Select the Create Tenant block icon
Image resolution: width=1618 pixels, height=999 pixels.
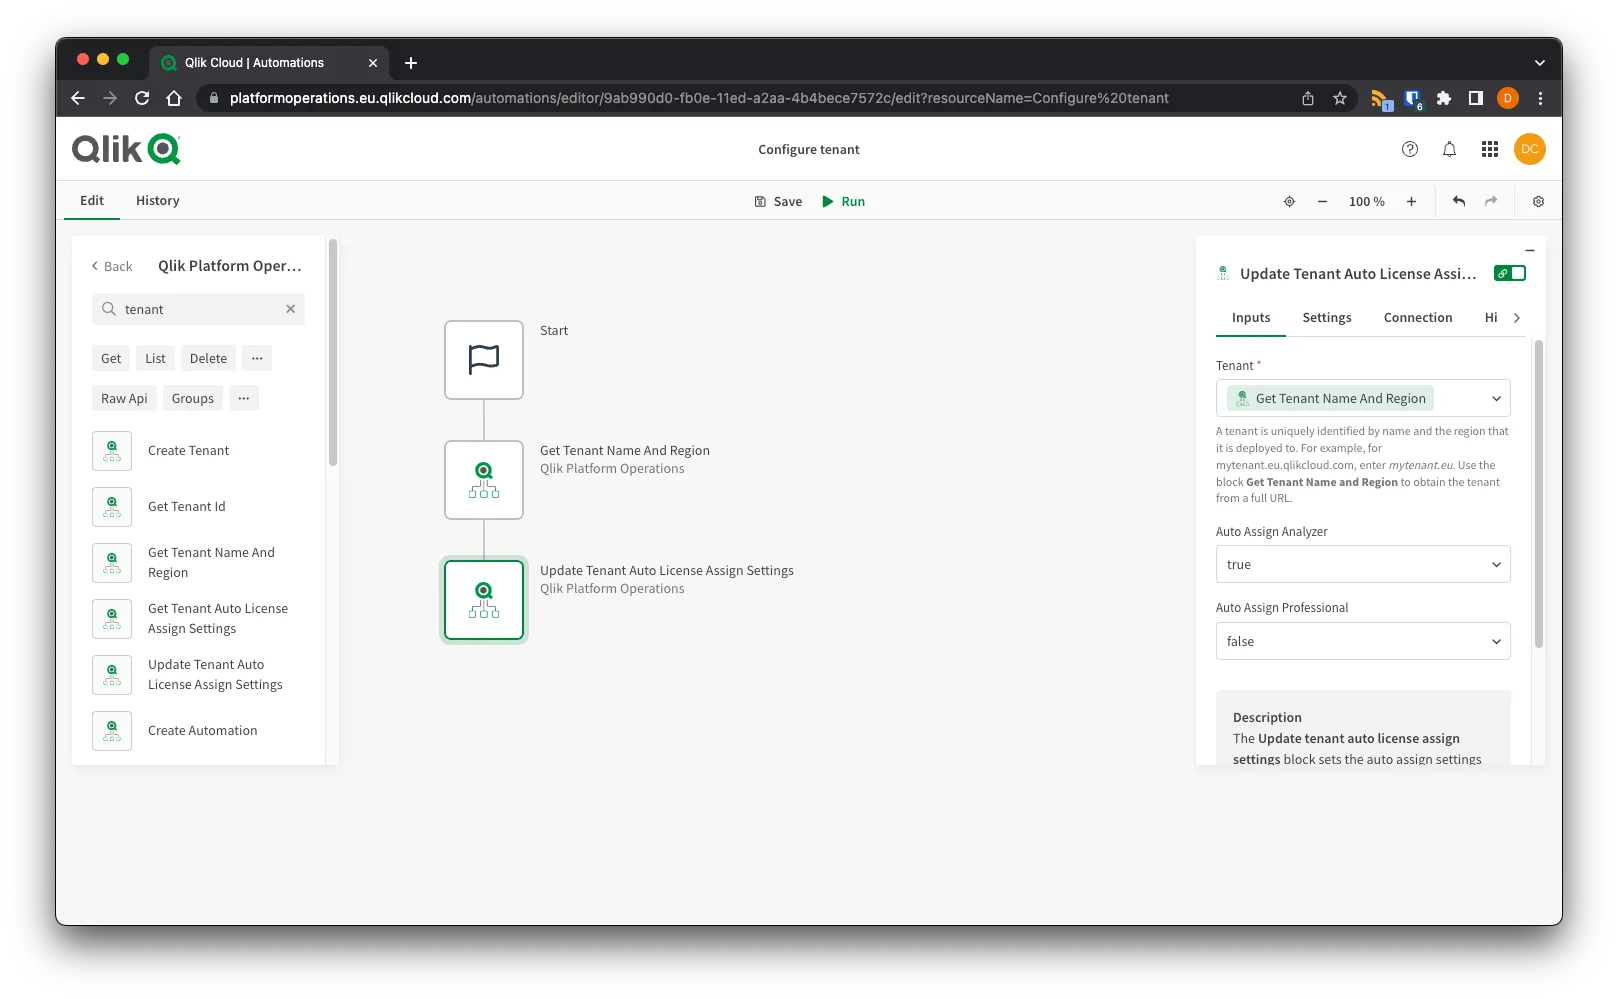[111, 450]
